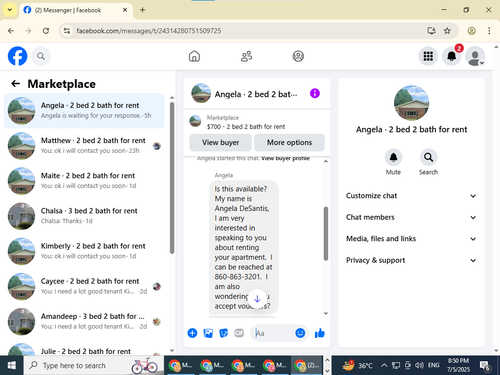Open emoji picker smiley
This screenshot has height=375, width=500.
point(300,333)
